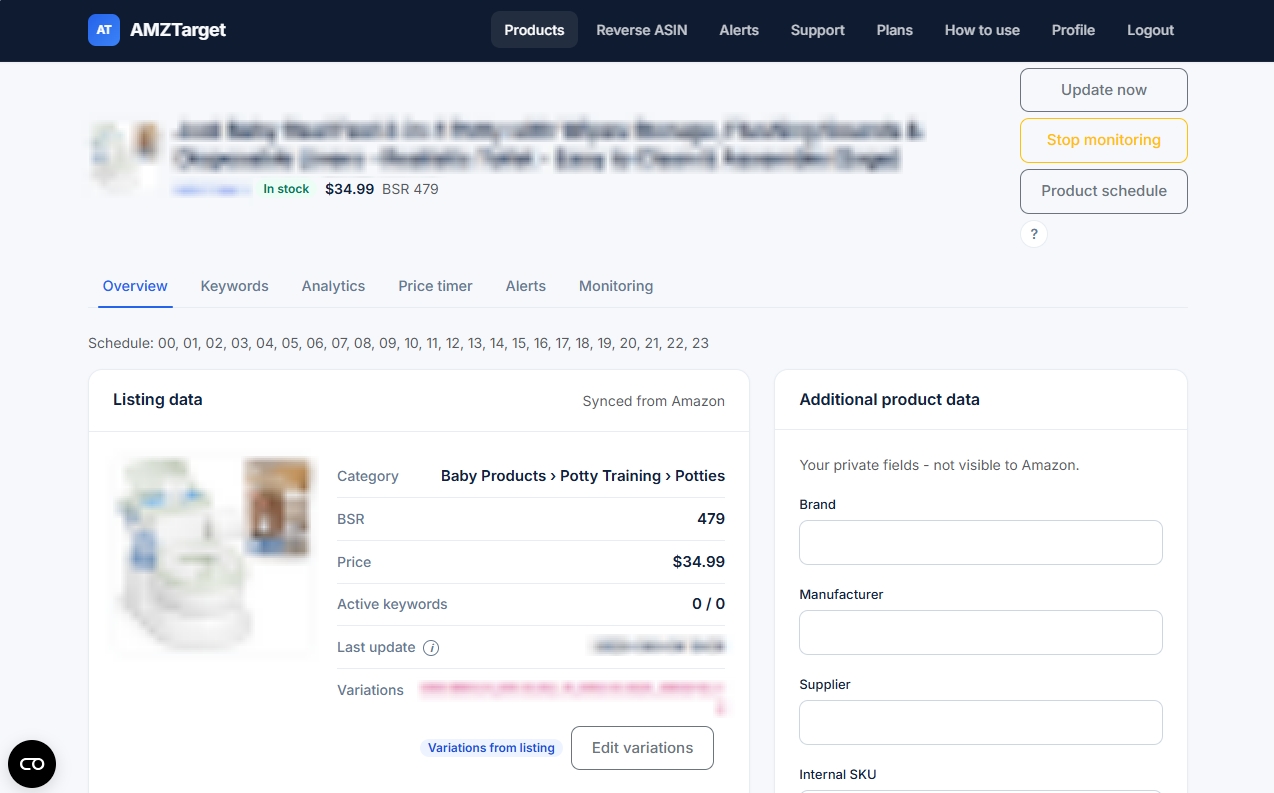Focus the Supplier input field
Screen dimensions: 1274x793
[x=981, y=722]
